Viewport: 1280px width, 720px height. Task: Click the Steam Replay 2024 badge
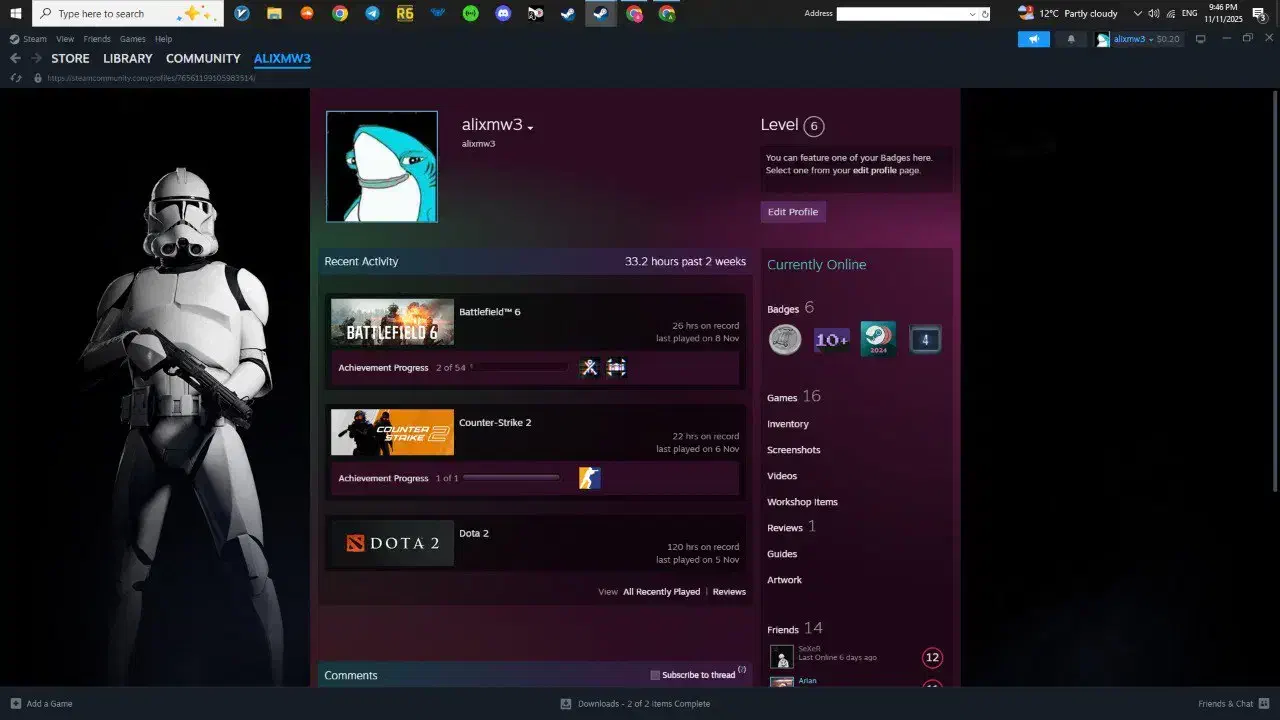point(878,339)
